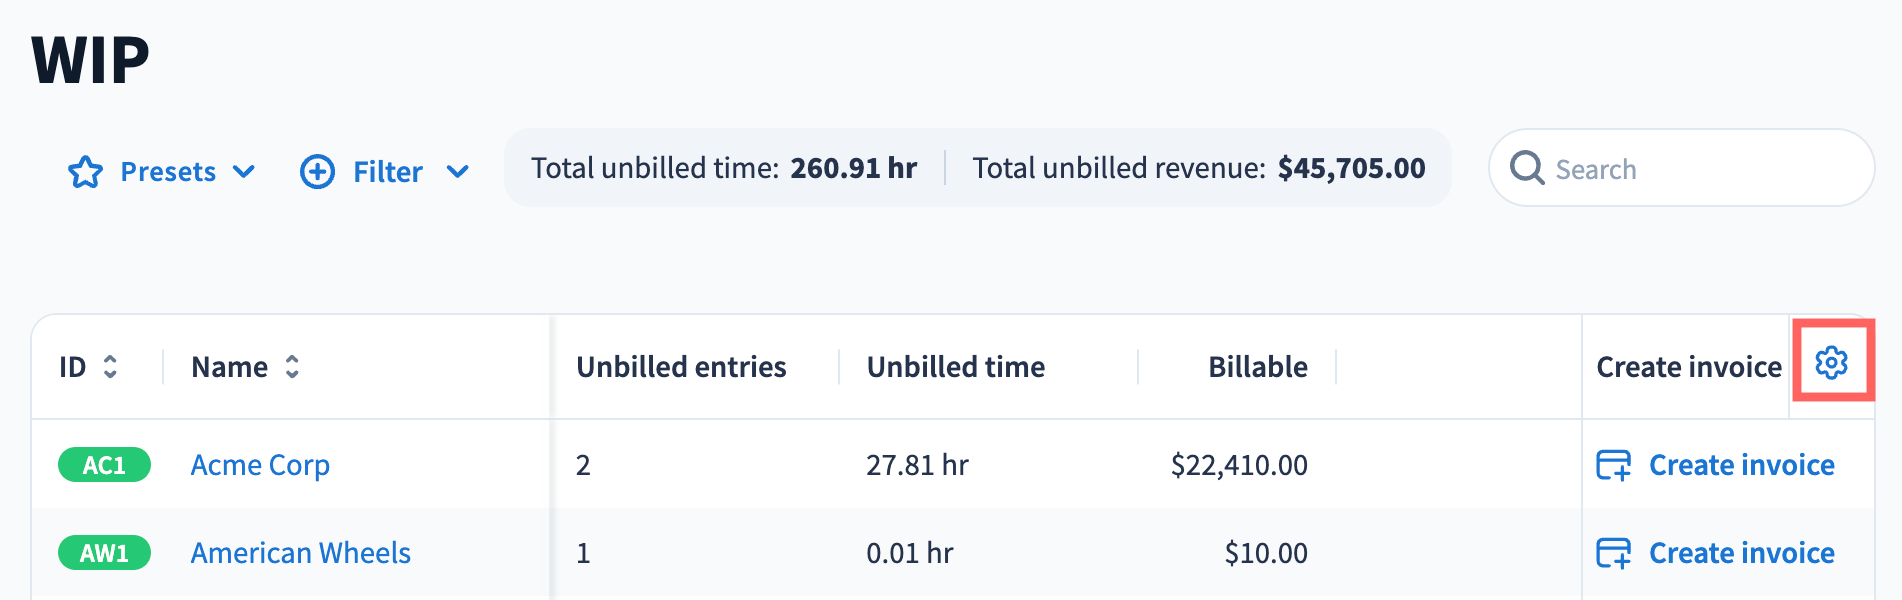The height and width of the screenshot is (600, 1902).
Task: Open Acme Corp client link
Action: [260, 465]
